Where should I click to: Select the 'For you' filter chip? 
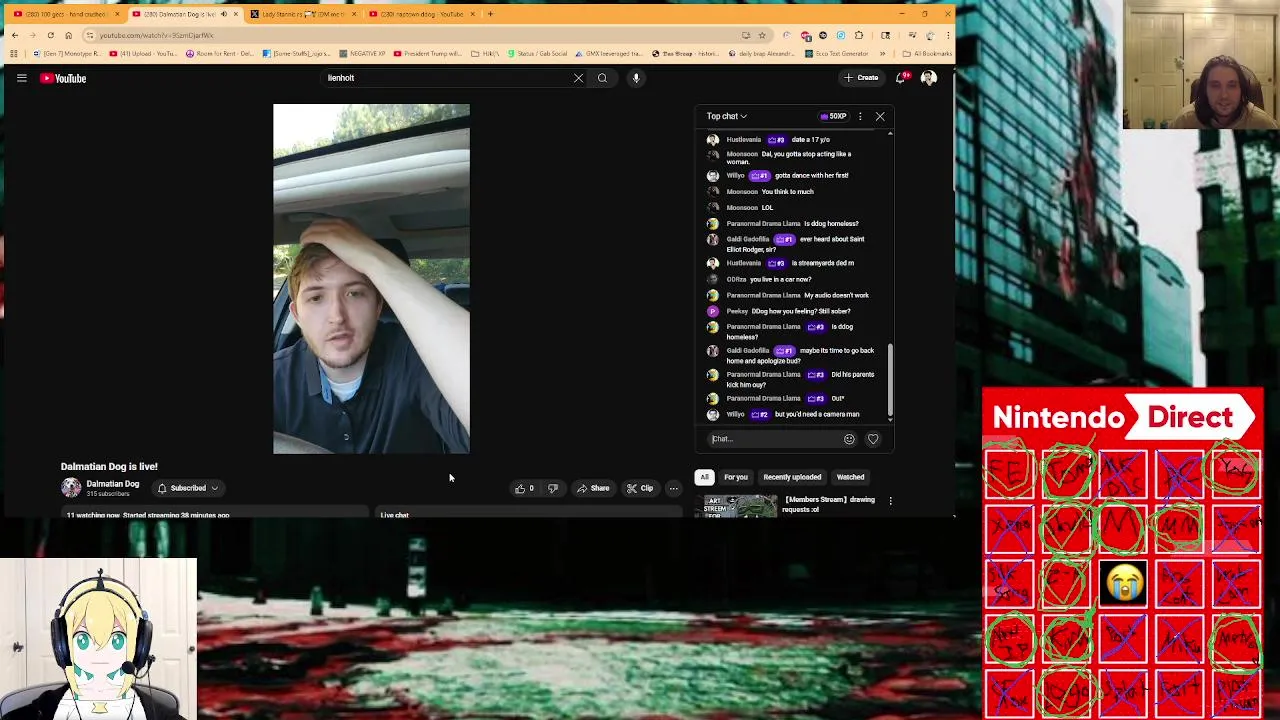tap(736, 477)
